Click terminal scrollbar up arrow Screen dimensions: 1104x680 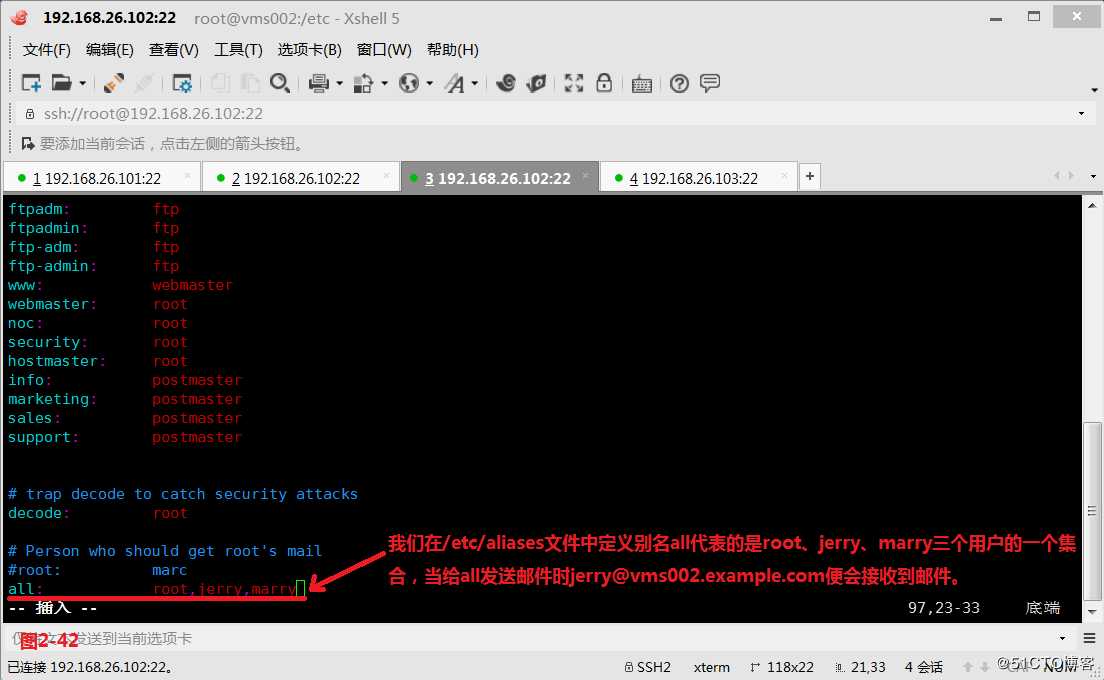click(x=1091, y=206)
